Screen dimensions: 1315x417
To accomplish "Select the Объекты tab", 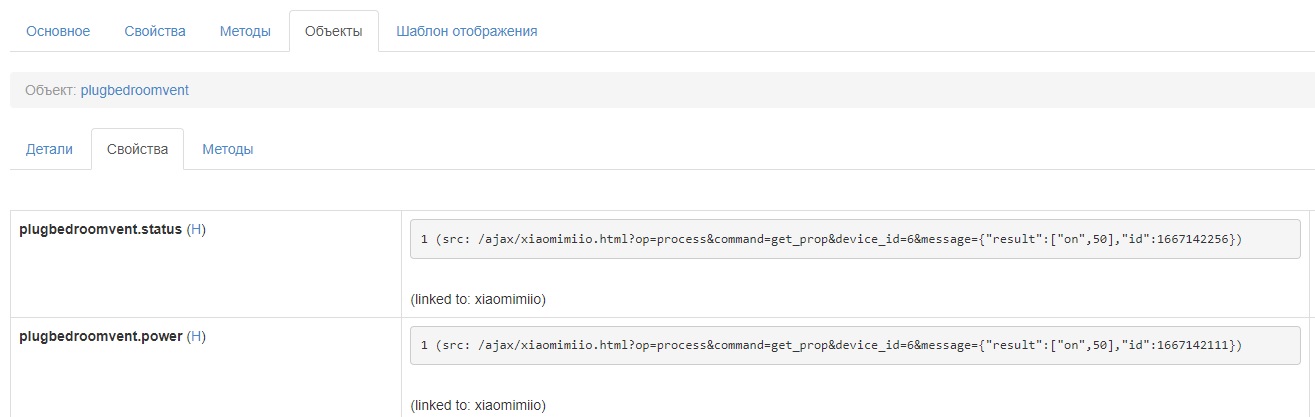I will tap(333, 31).
